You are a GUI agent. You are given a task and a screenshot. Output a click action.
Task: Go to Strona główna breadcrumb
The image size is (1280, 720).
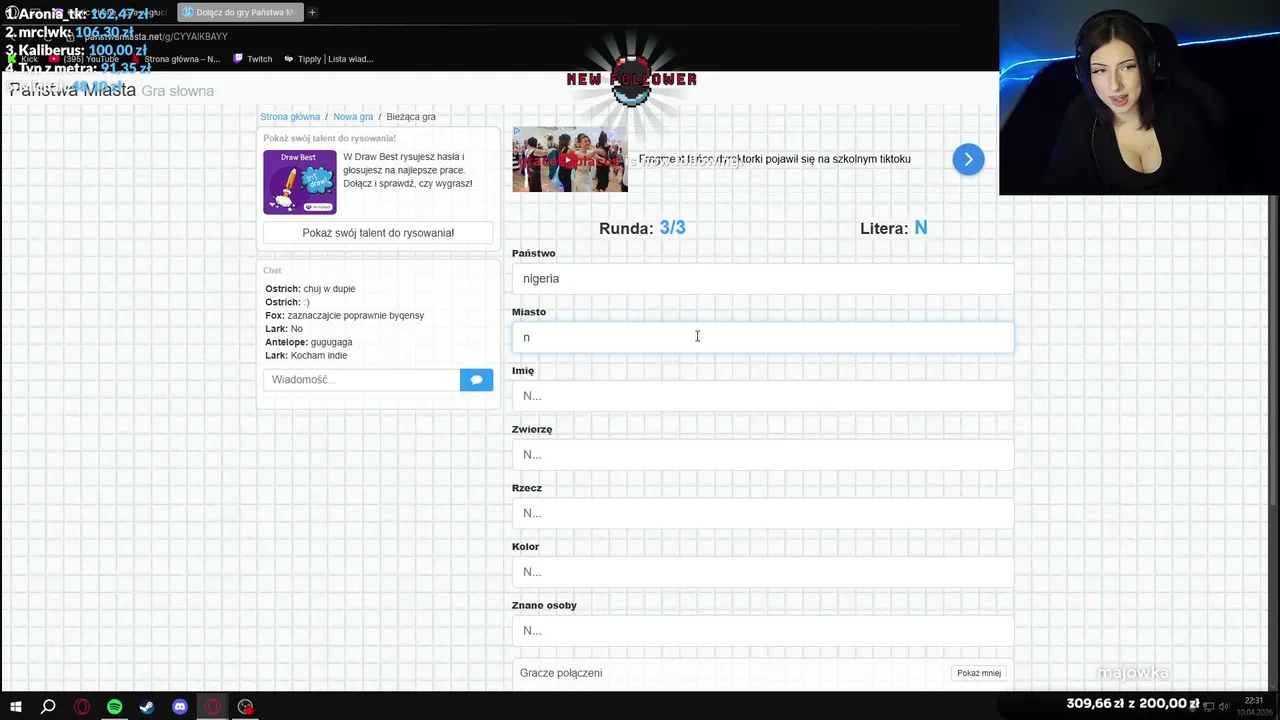point(290,117)
